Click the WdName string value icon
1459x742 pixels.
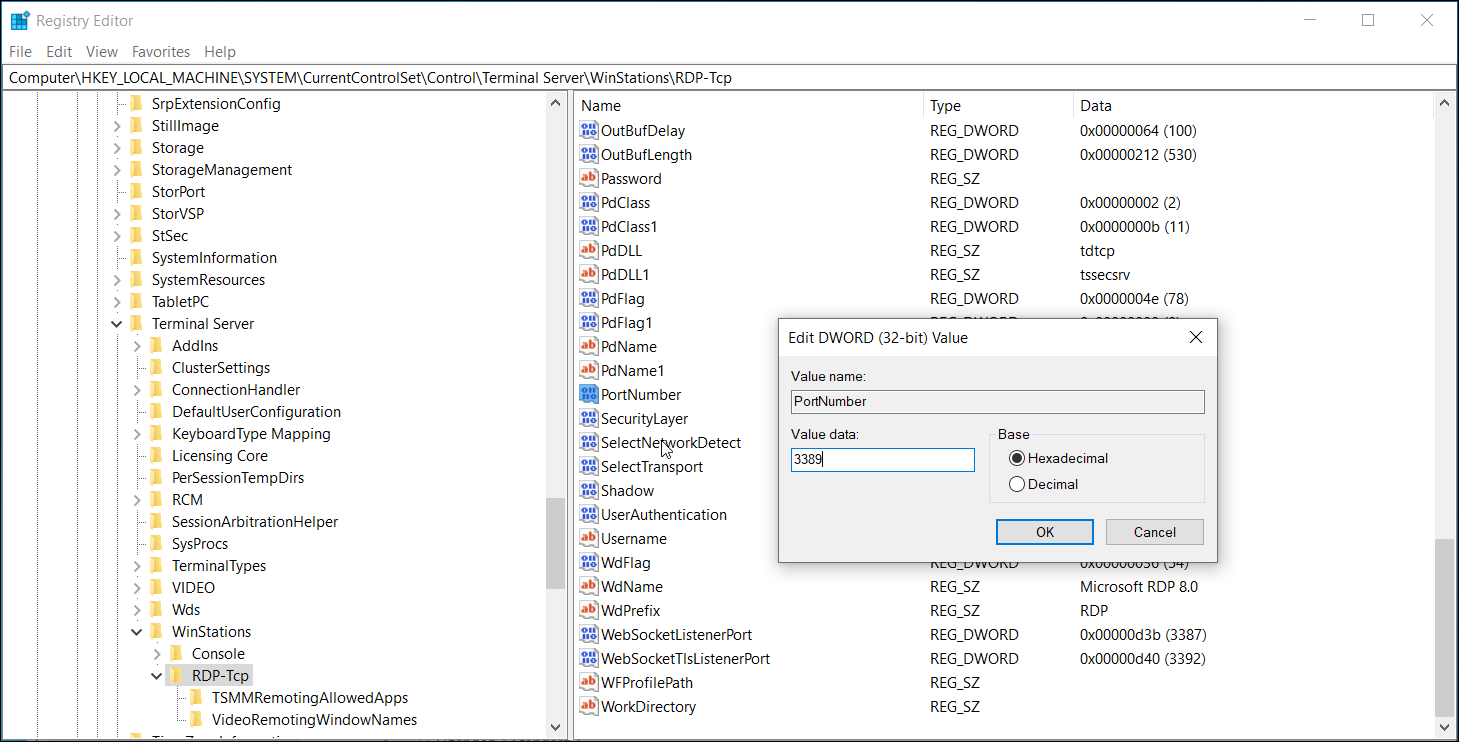[589, 587]
